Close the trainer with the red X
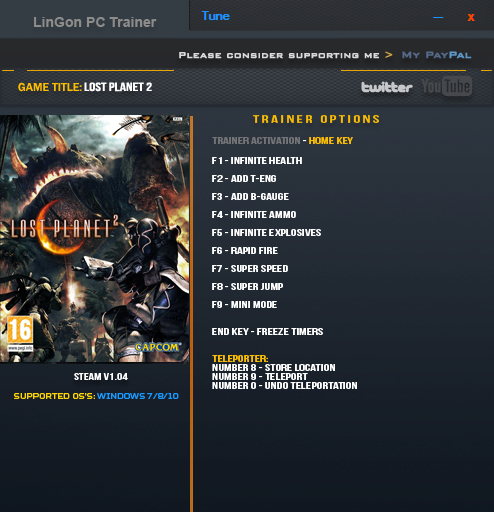 (x=471, y=17)
